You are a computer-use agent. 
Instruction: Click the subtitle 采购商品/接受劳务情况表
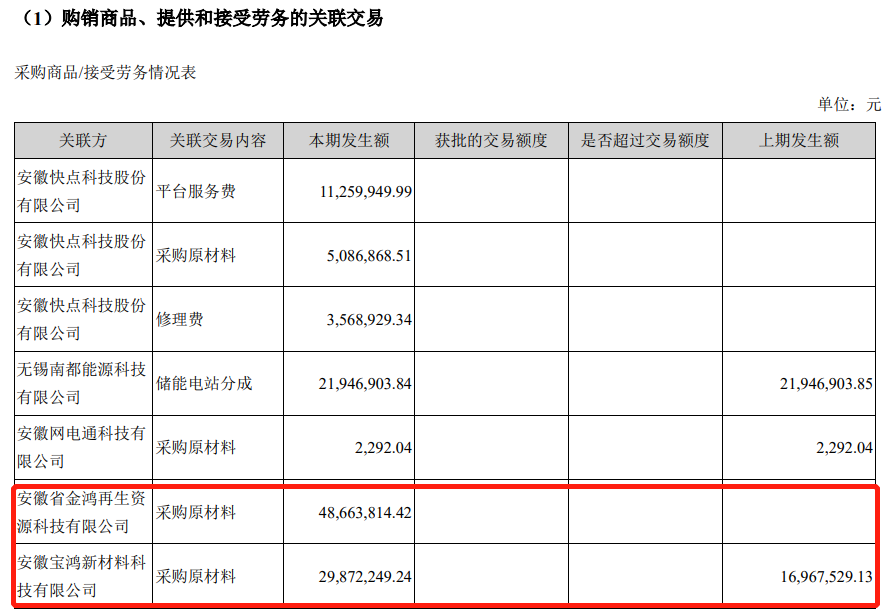coord(105,72)
